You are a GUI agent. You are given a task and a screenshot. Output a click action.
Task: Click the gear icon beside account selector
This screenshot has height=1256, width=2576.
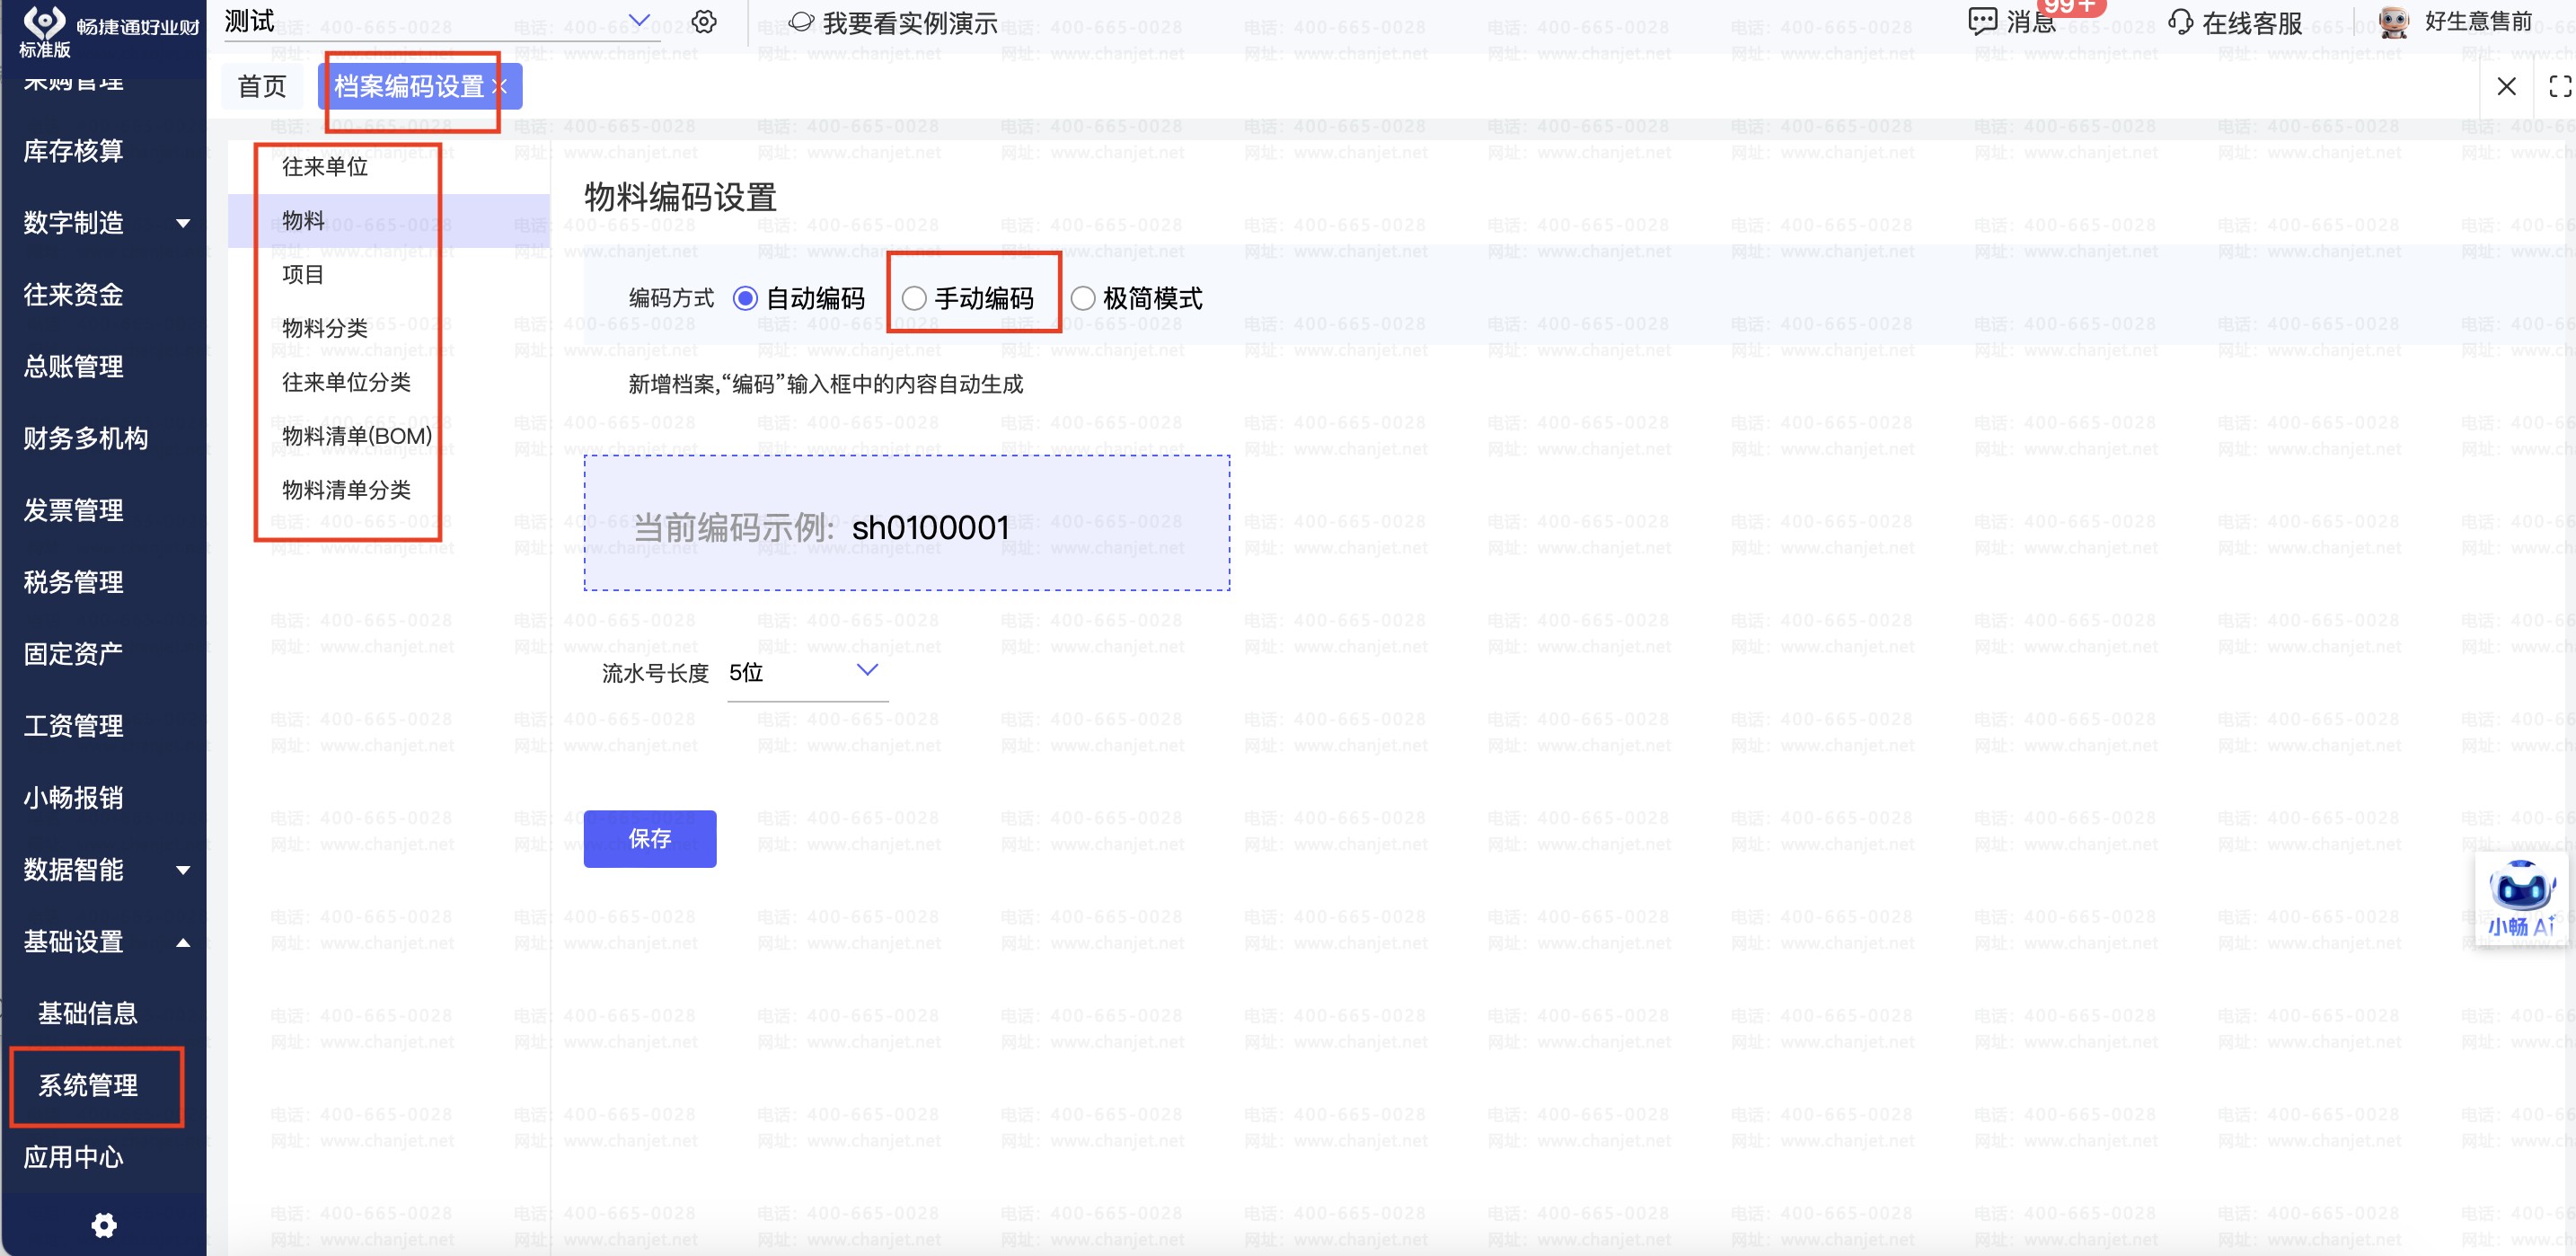coord(704,22)
